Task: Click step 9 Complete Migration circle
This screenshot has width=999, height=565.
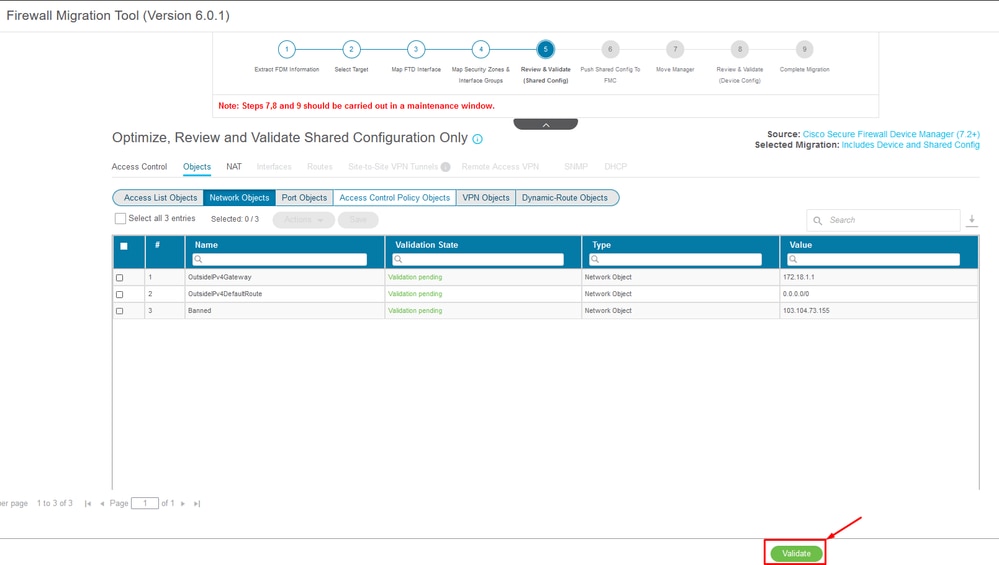Action: pyautogui.click(x=804, y=49)
